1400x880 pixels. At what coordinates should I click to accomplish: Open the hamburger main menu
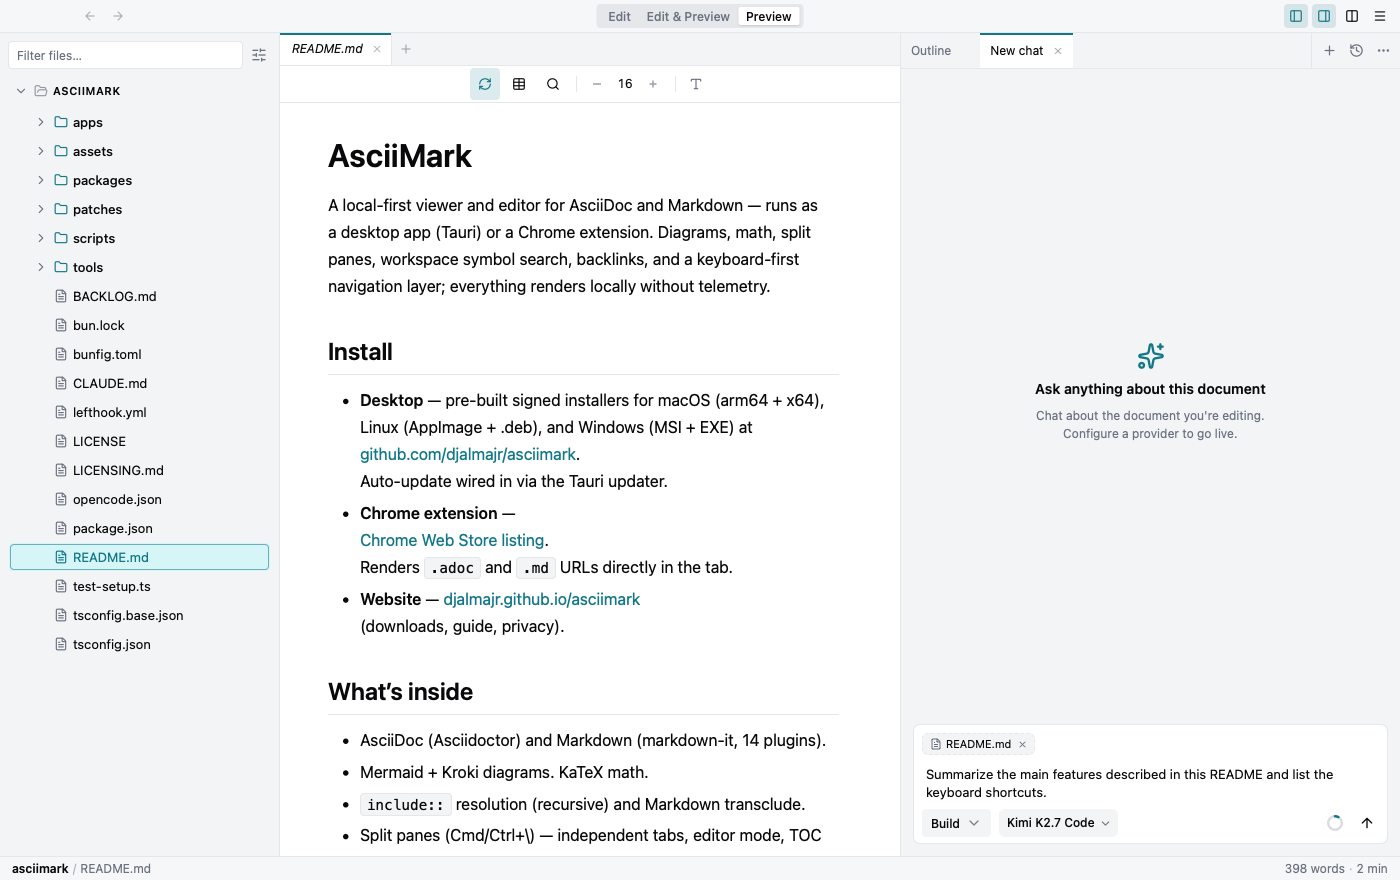(1380, 16)
